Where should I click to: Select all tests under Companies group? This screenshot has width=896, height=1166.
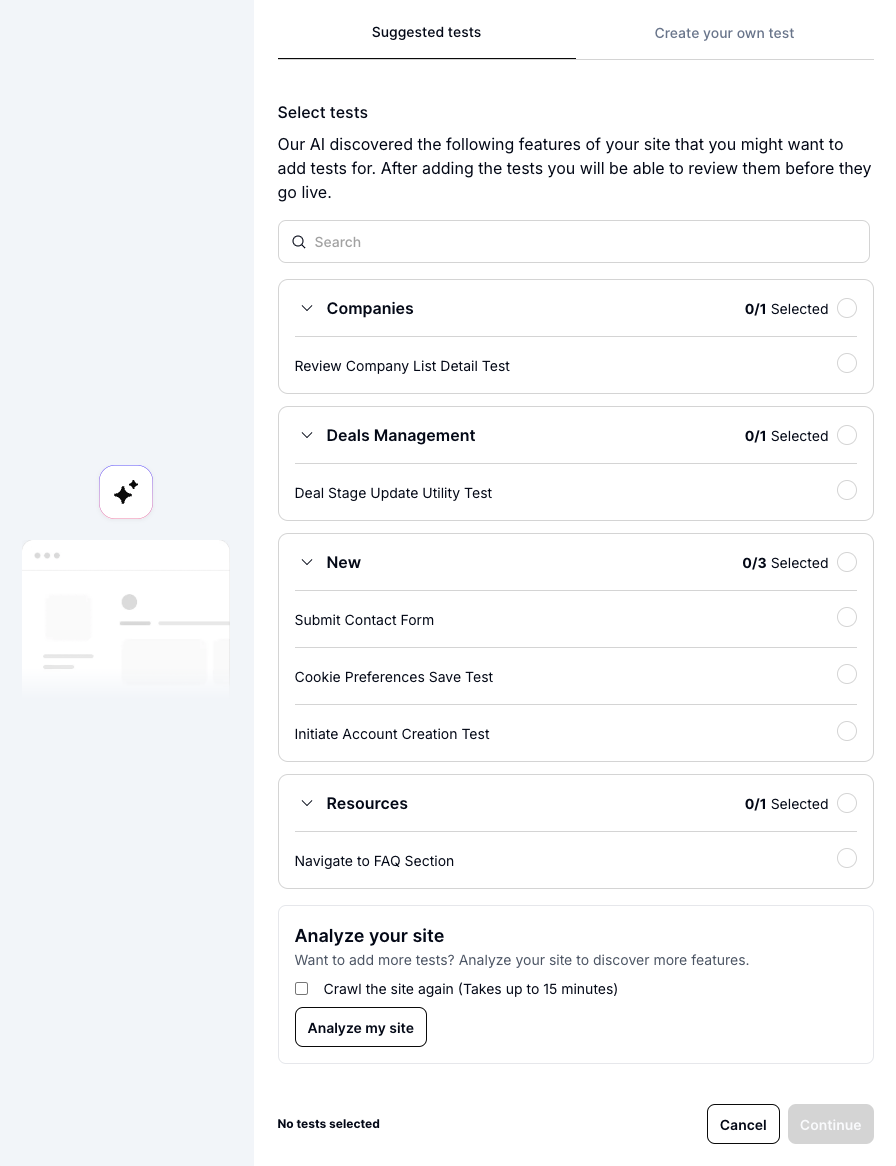tap(847, 308)
